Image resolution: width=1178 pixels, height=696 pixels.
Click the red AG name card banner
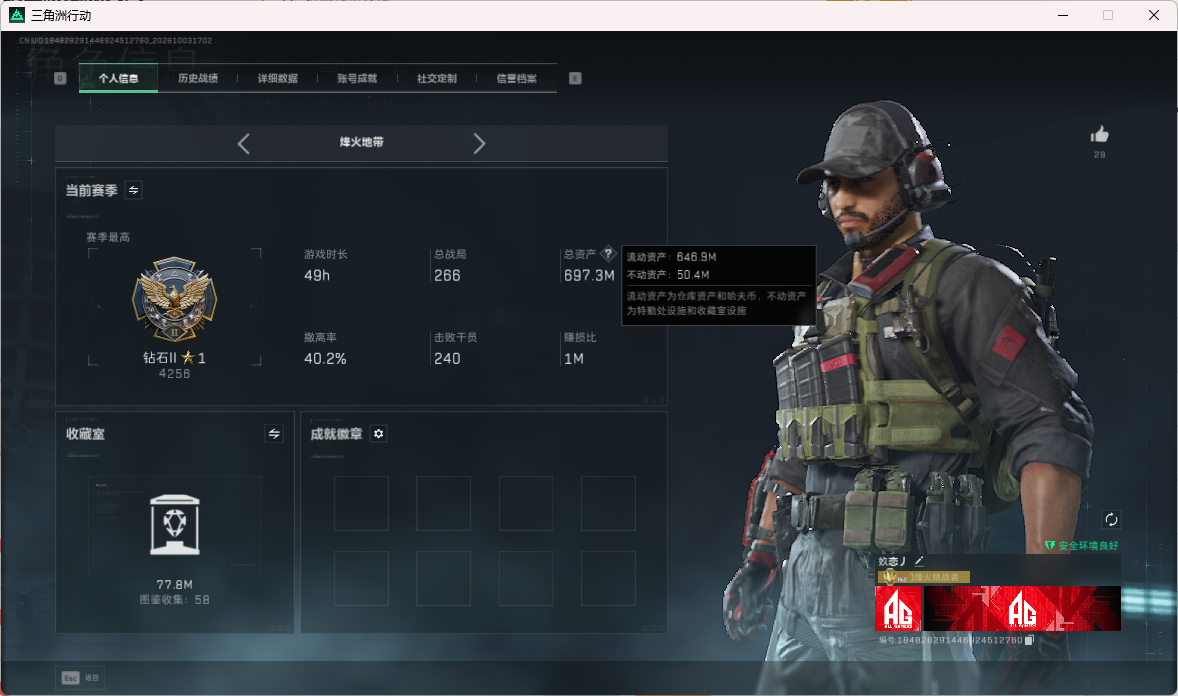pyautogui.click(x=1022, y=608)
